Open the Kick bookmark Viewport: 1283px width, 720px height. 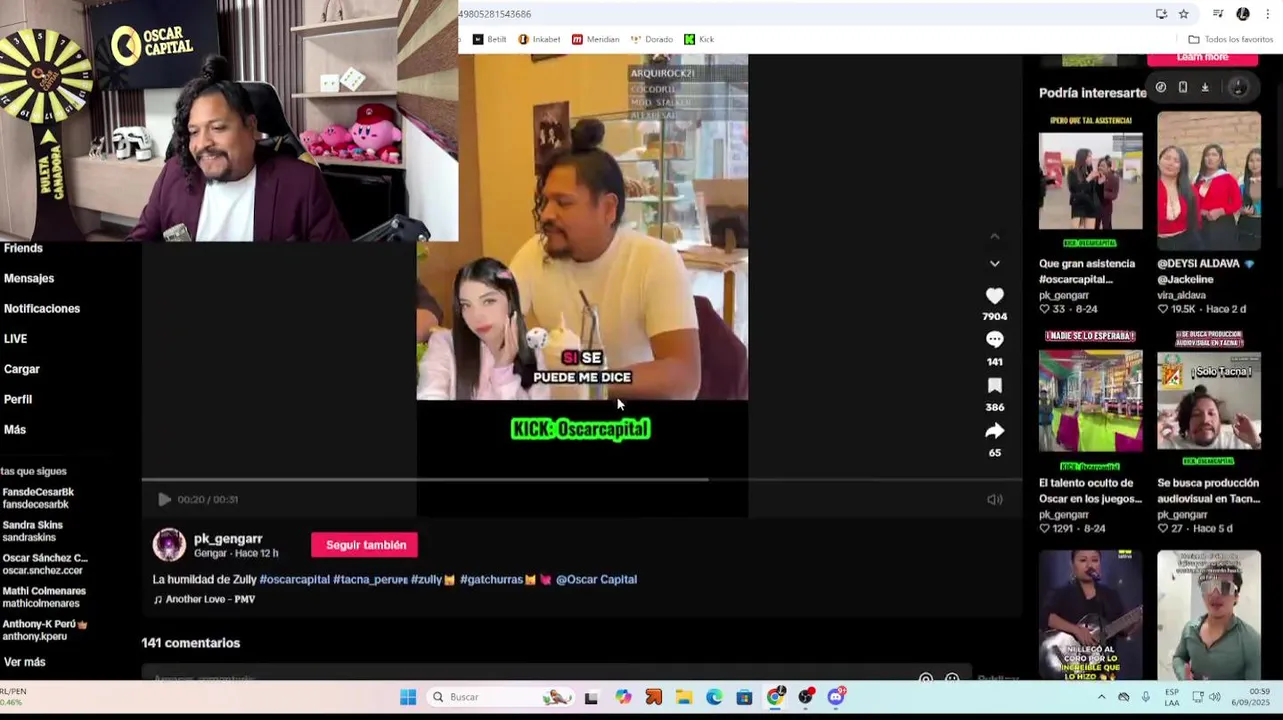699,39
